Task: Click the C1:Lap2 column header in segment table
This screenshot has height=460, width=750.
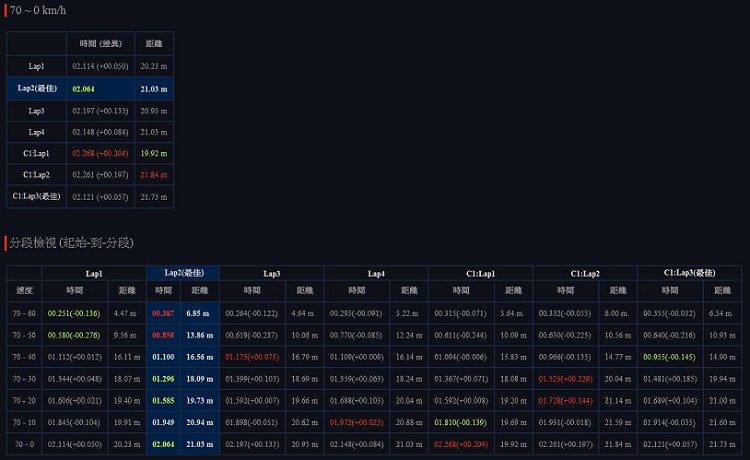Action: 584,273
